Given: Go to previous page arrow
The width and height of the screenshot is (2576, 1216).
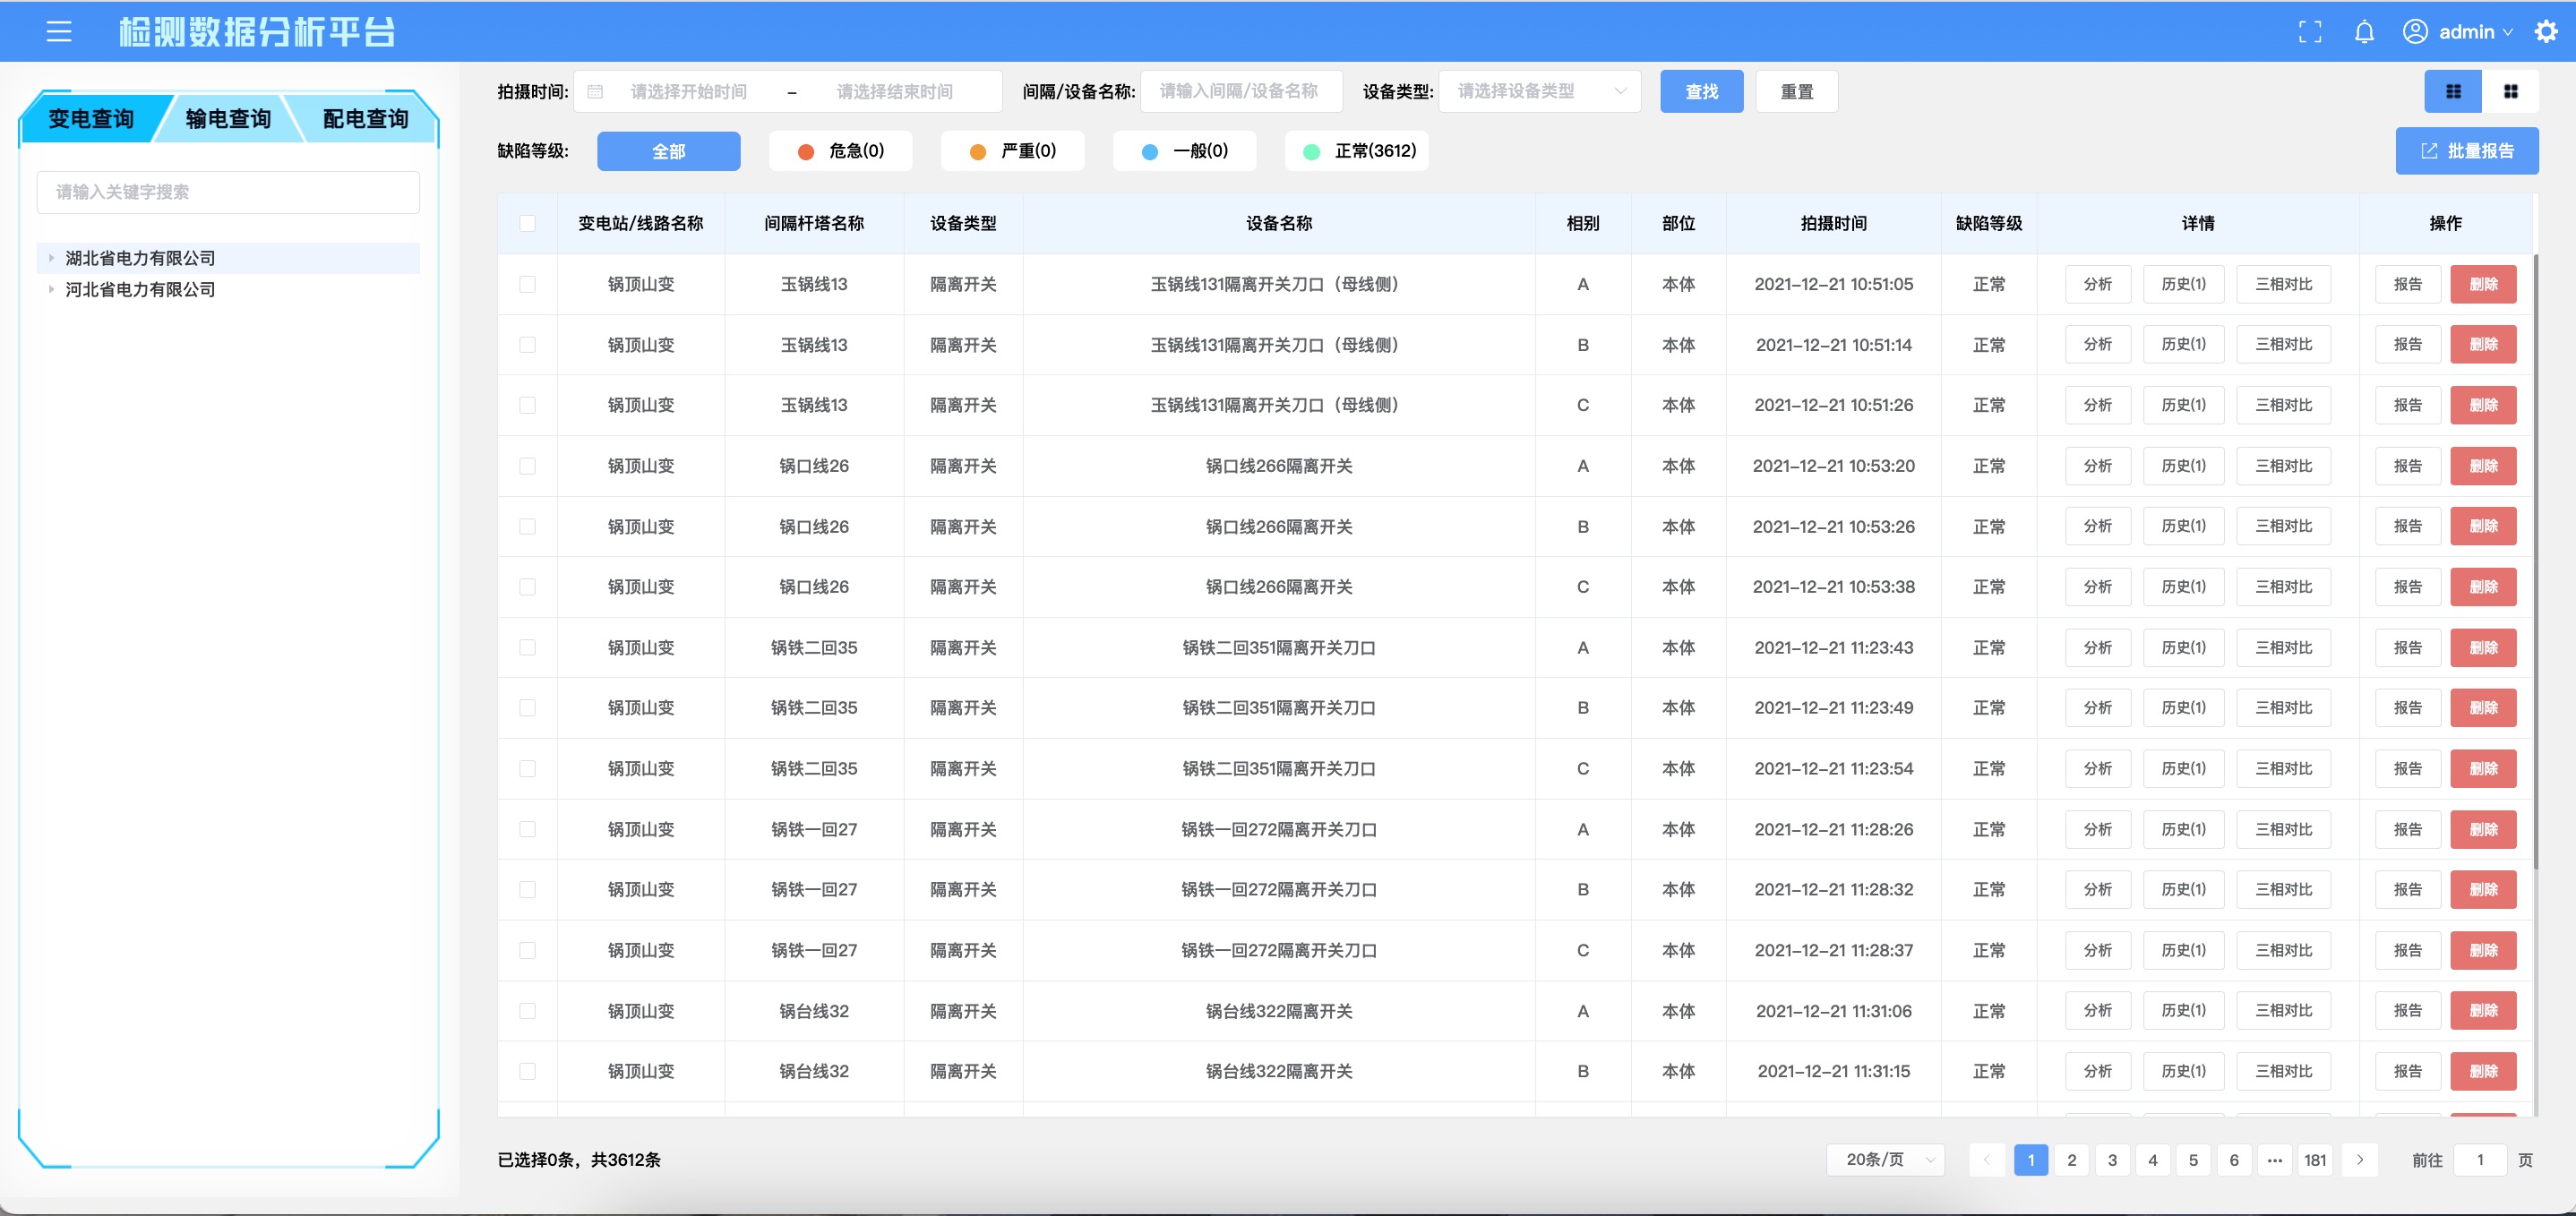Looking at the screenshot, I should 1987,1160.
